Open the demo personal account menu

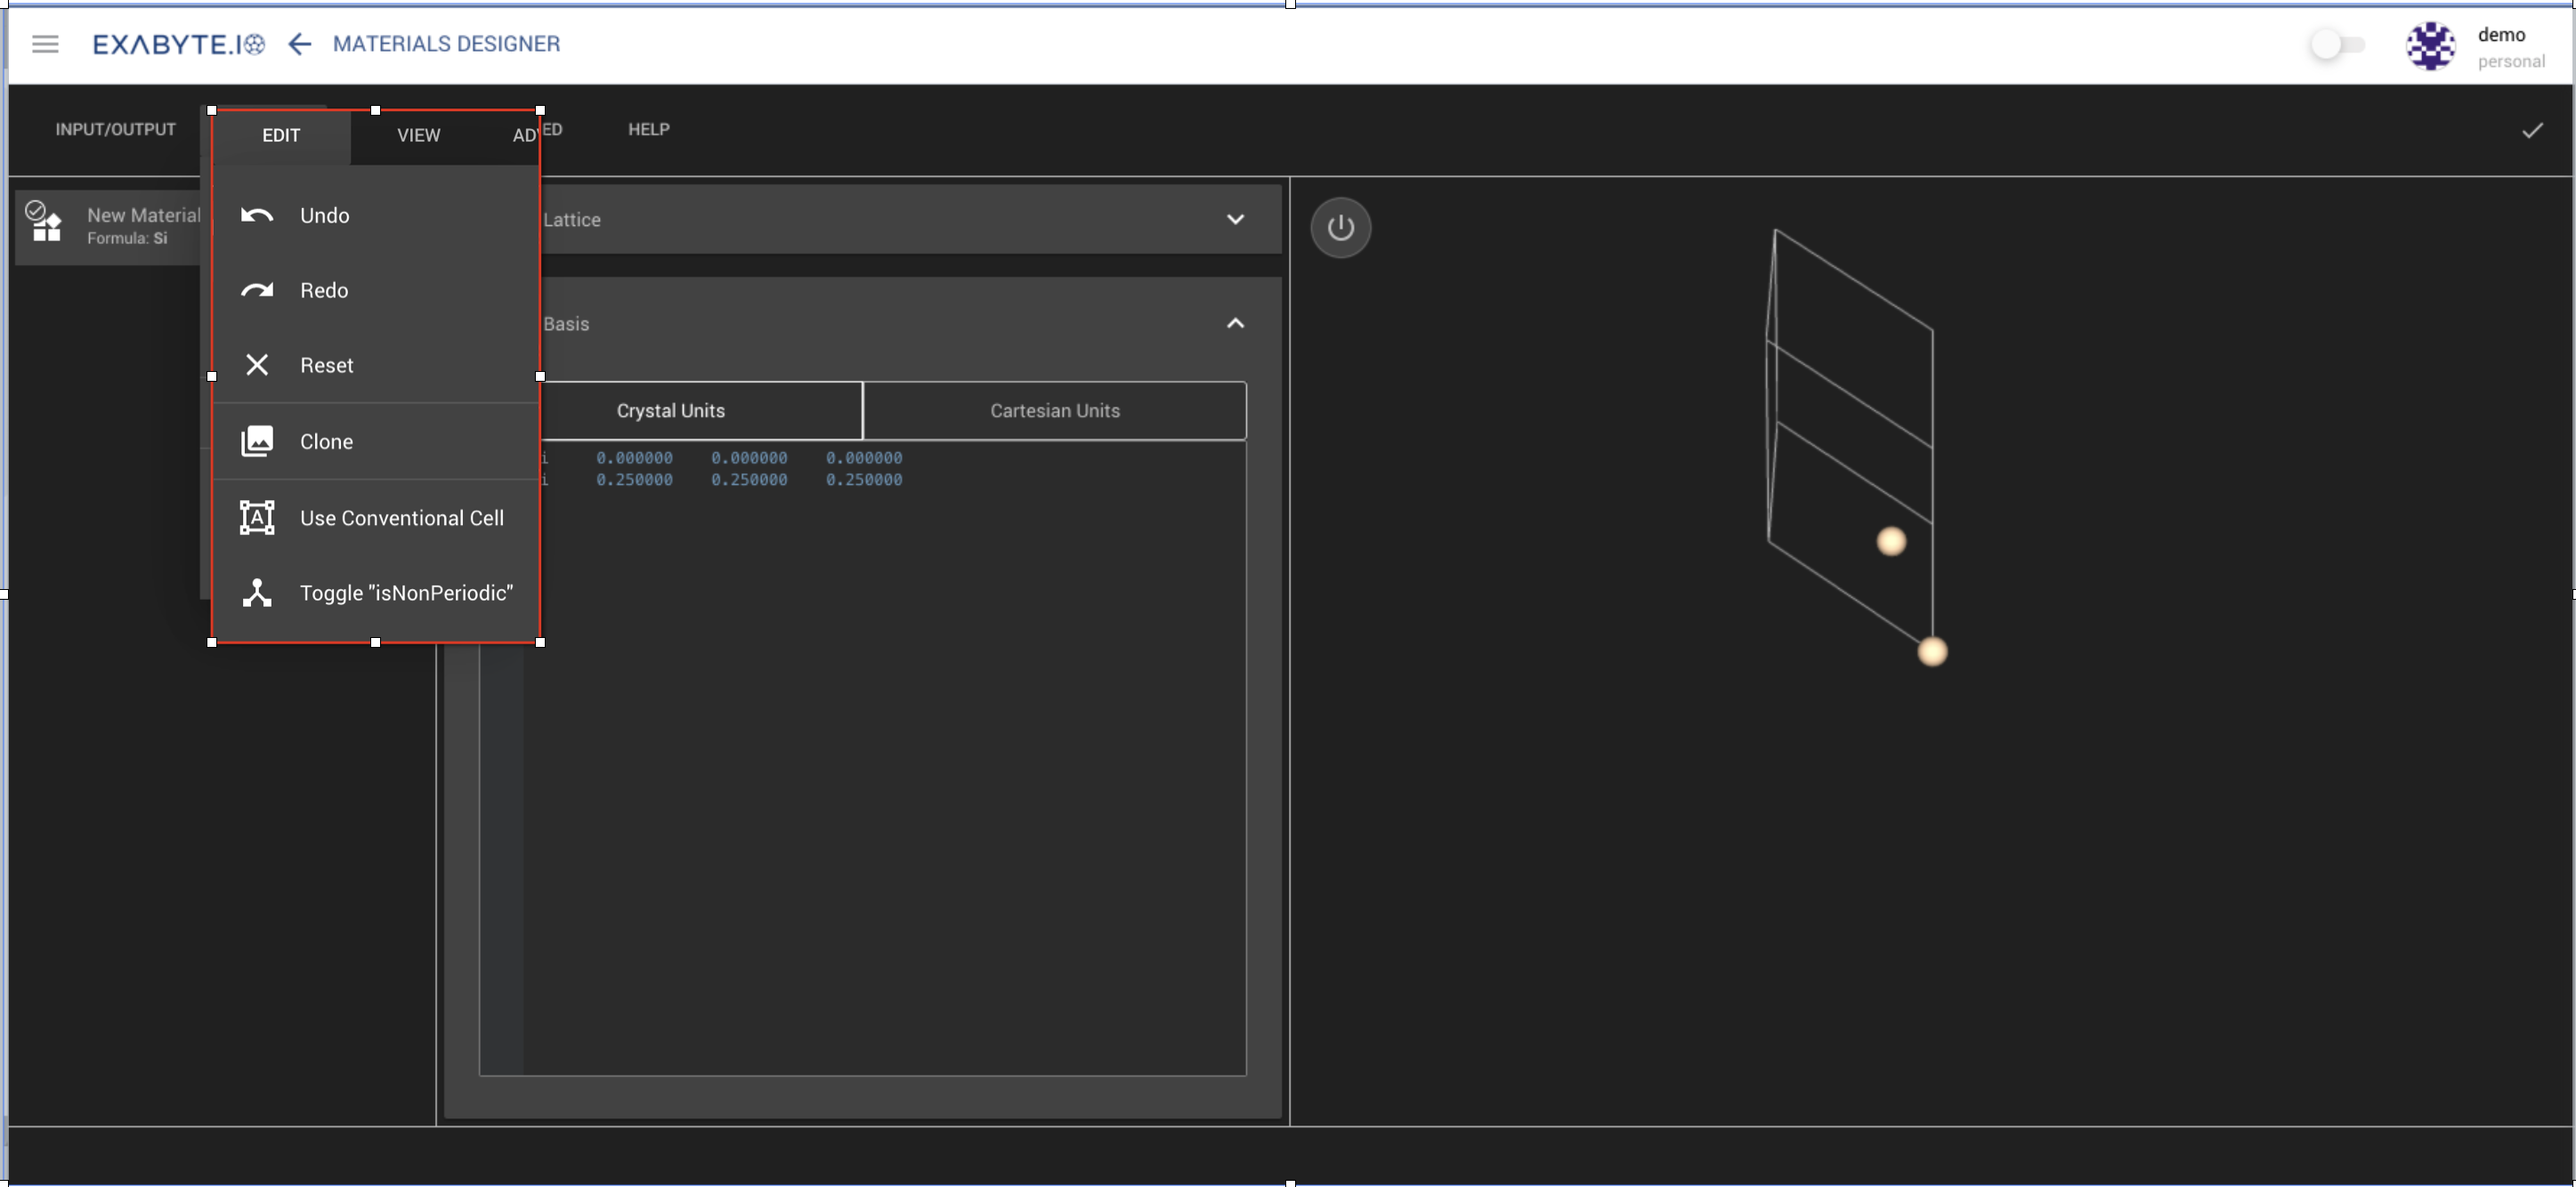2432,45
